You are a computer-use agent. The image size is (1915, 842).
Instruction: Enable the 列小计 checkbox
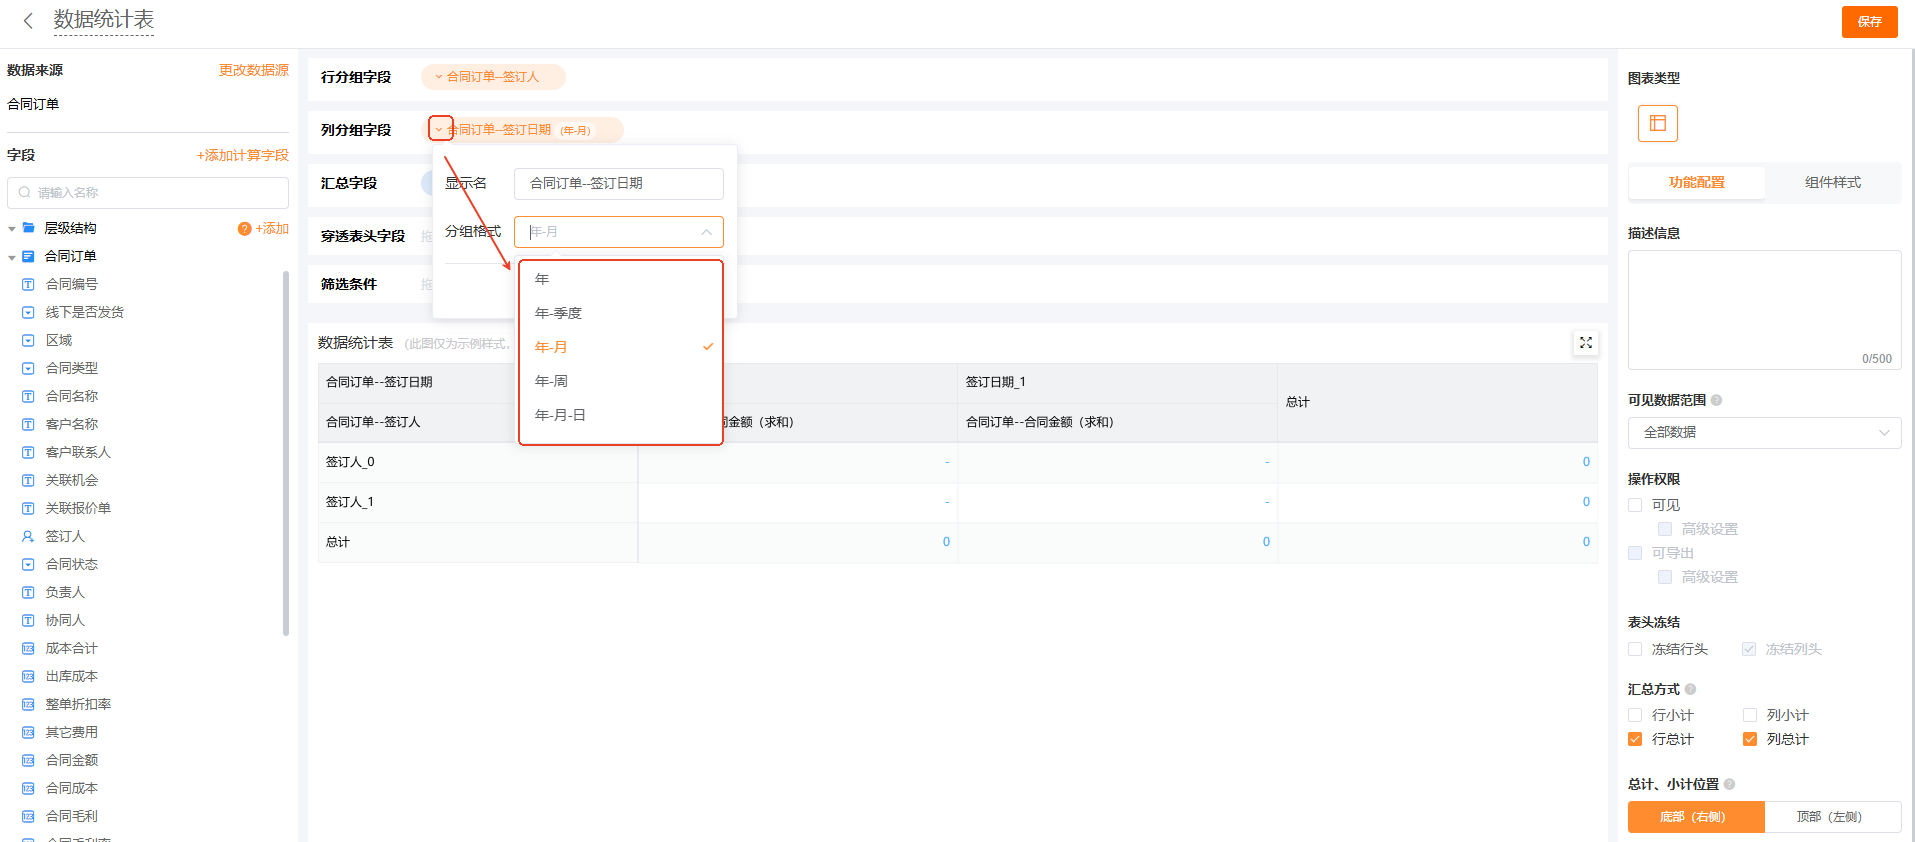point(1750,715)
